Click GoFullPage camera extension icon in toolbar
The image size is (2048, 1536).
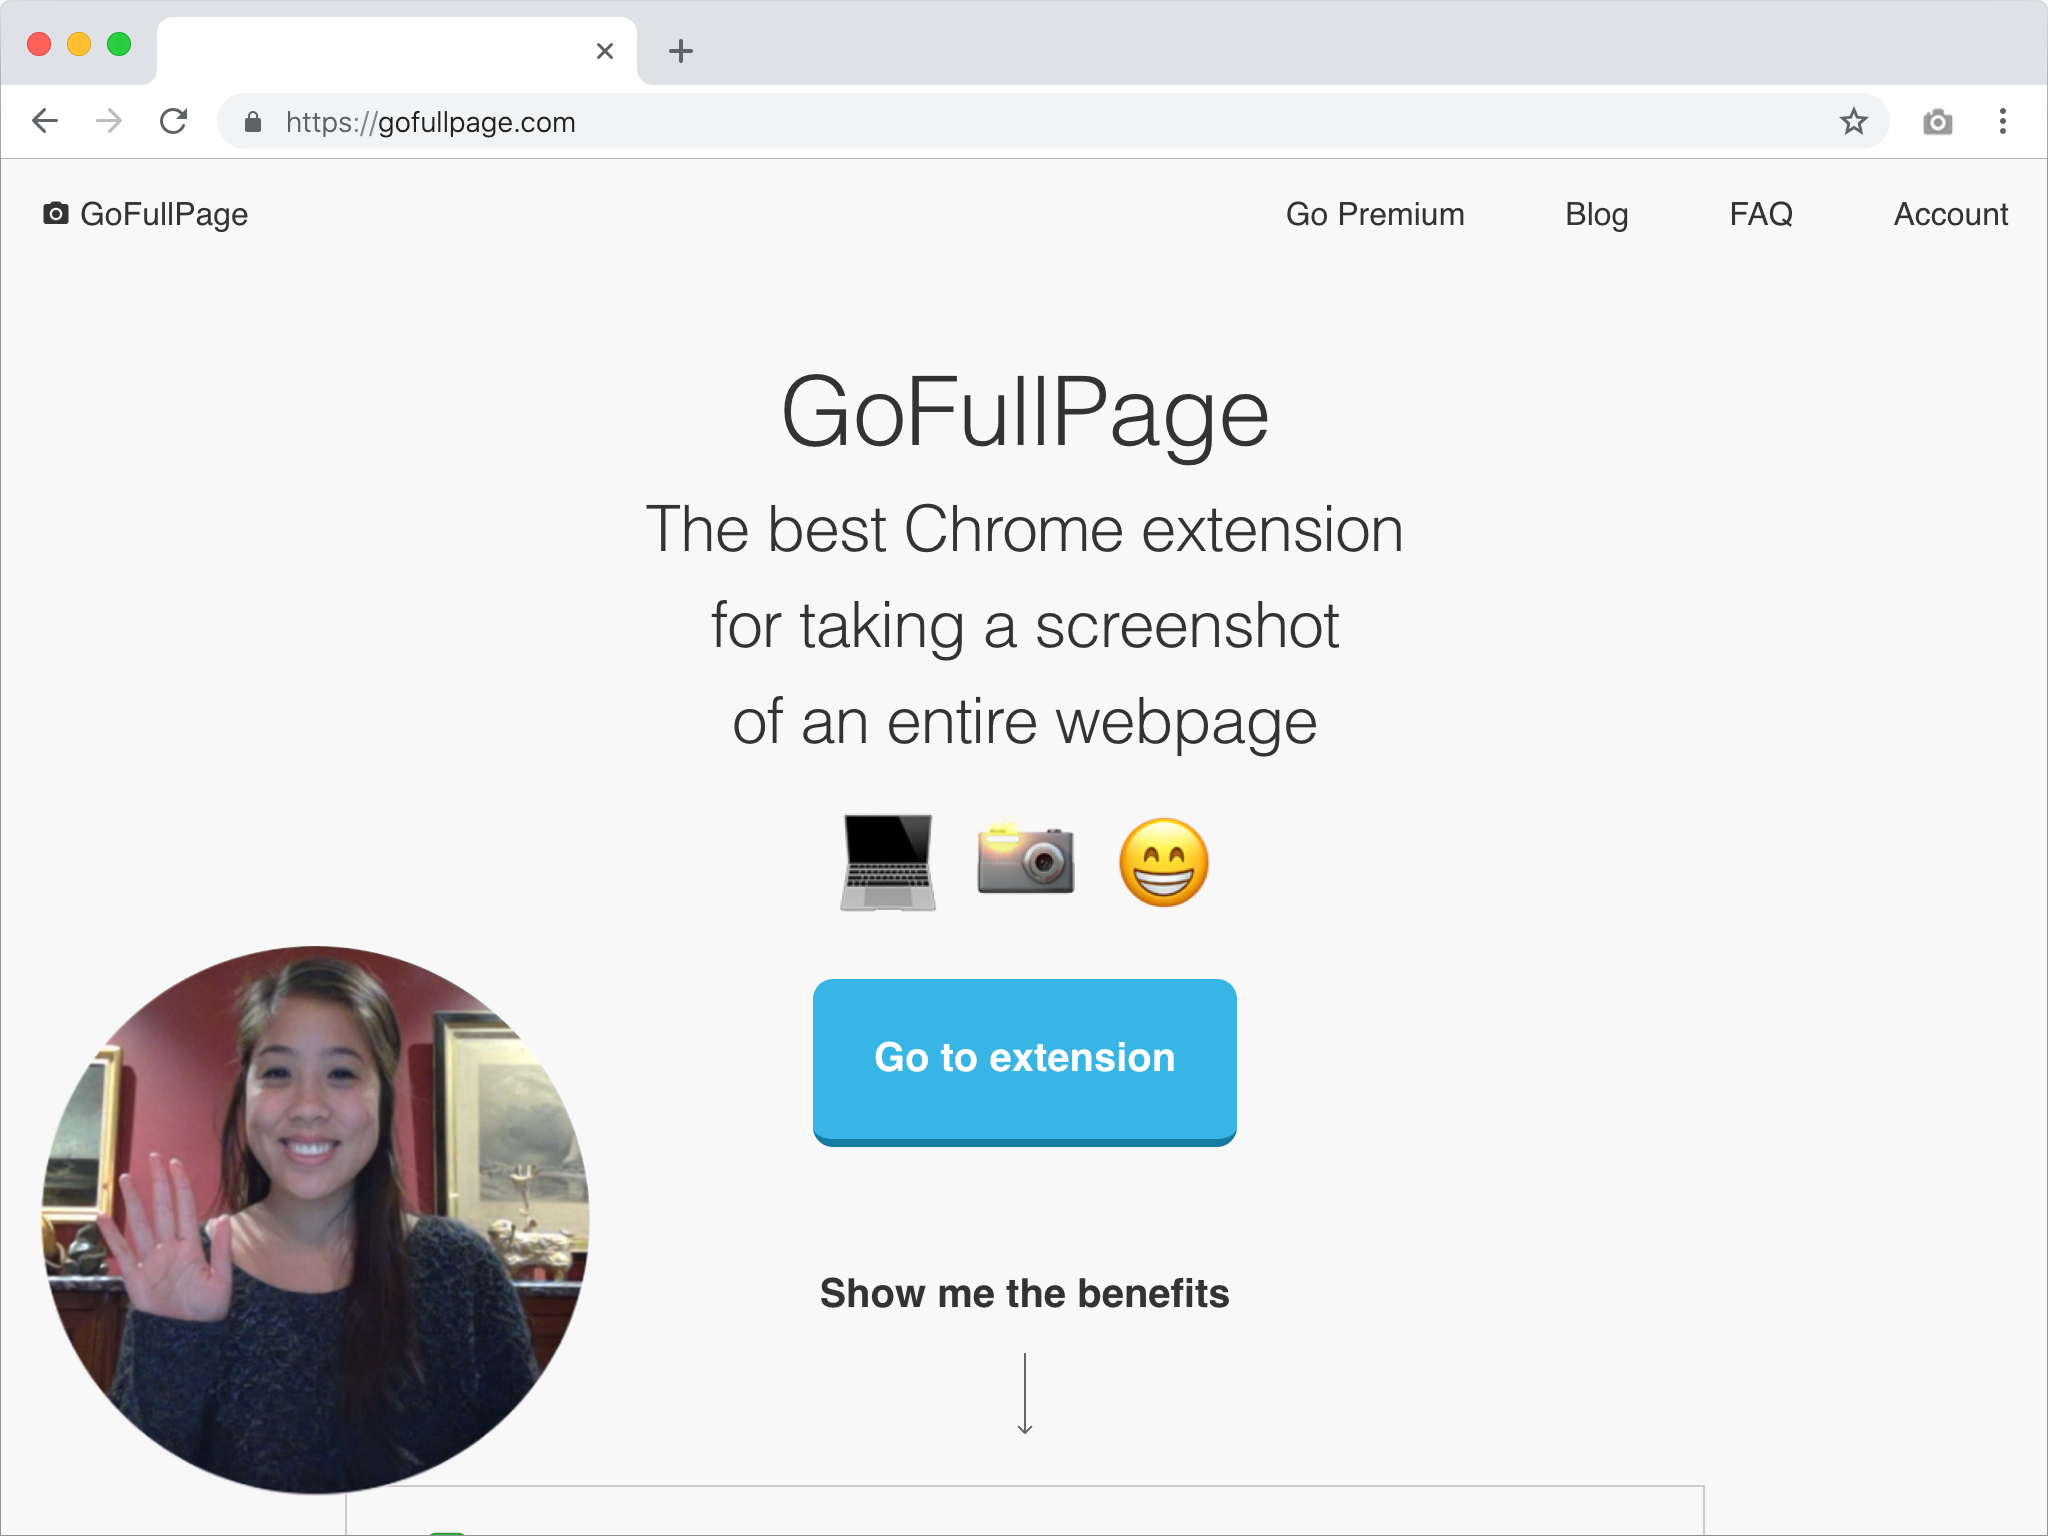point(1937,122)
